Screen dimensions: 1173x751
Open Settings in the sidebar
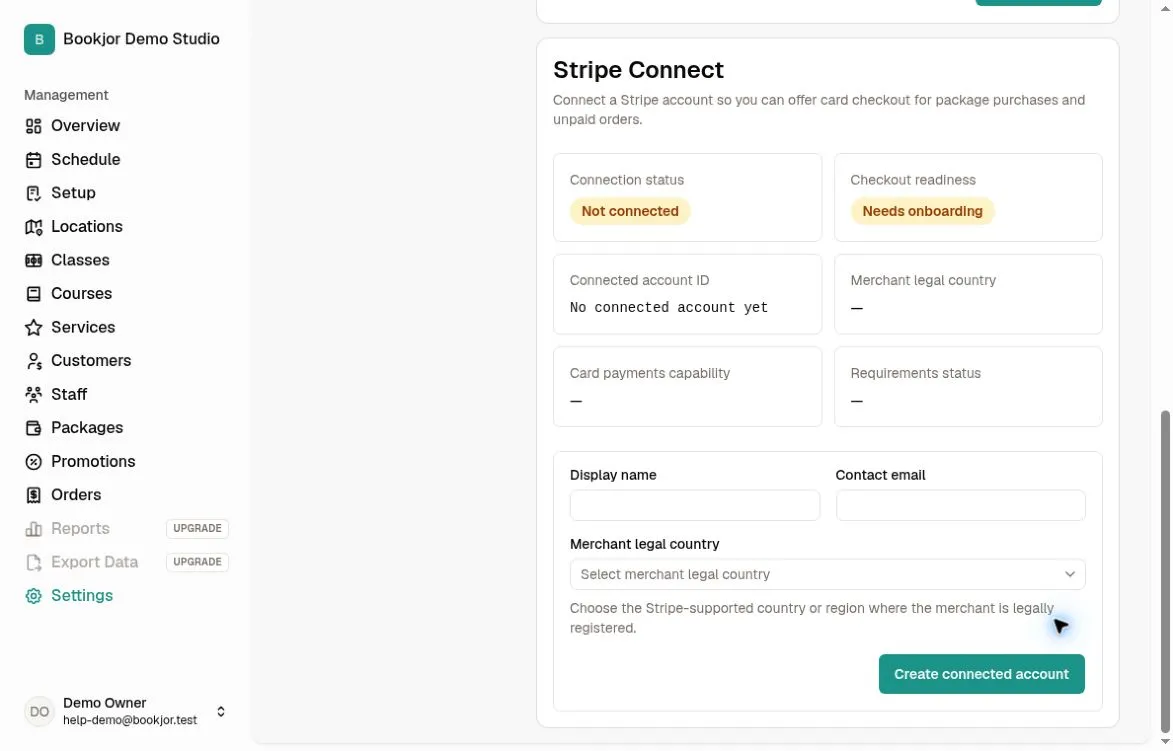[x=82, y=596]
